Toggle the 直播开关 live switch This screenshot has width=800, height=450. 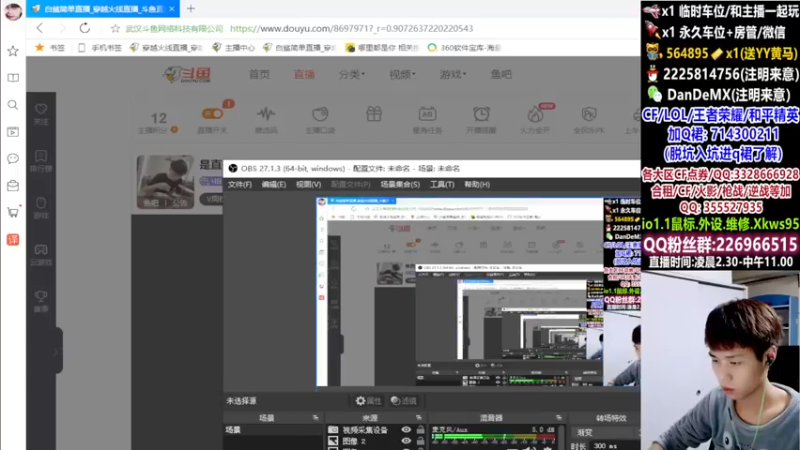[212, 113]
